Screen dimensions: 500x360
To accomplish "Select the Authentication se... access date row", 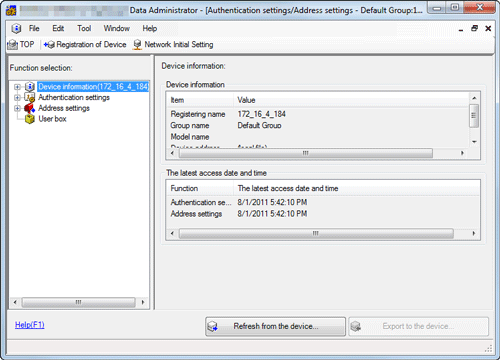I will [323, 202].
